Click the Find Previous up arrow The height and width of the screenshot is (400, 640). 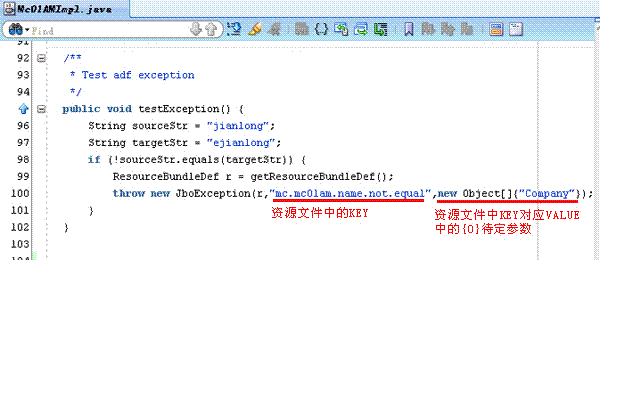211,29
